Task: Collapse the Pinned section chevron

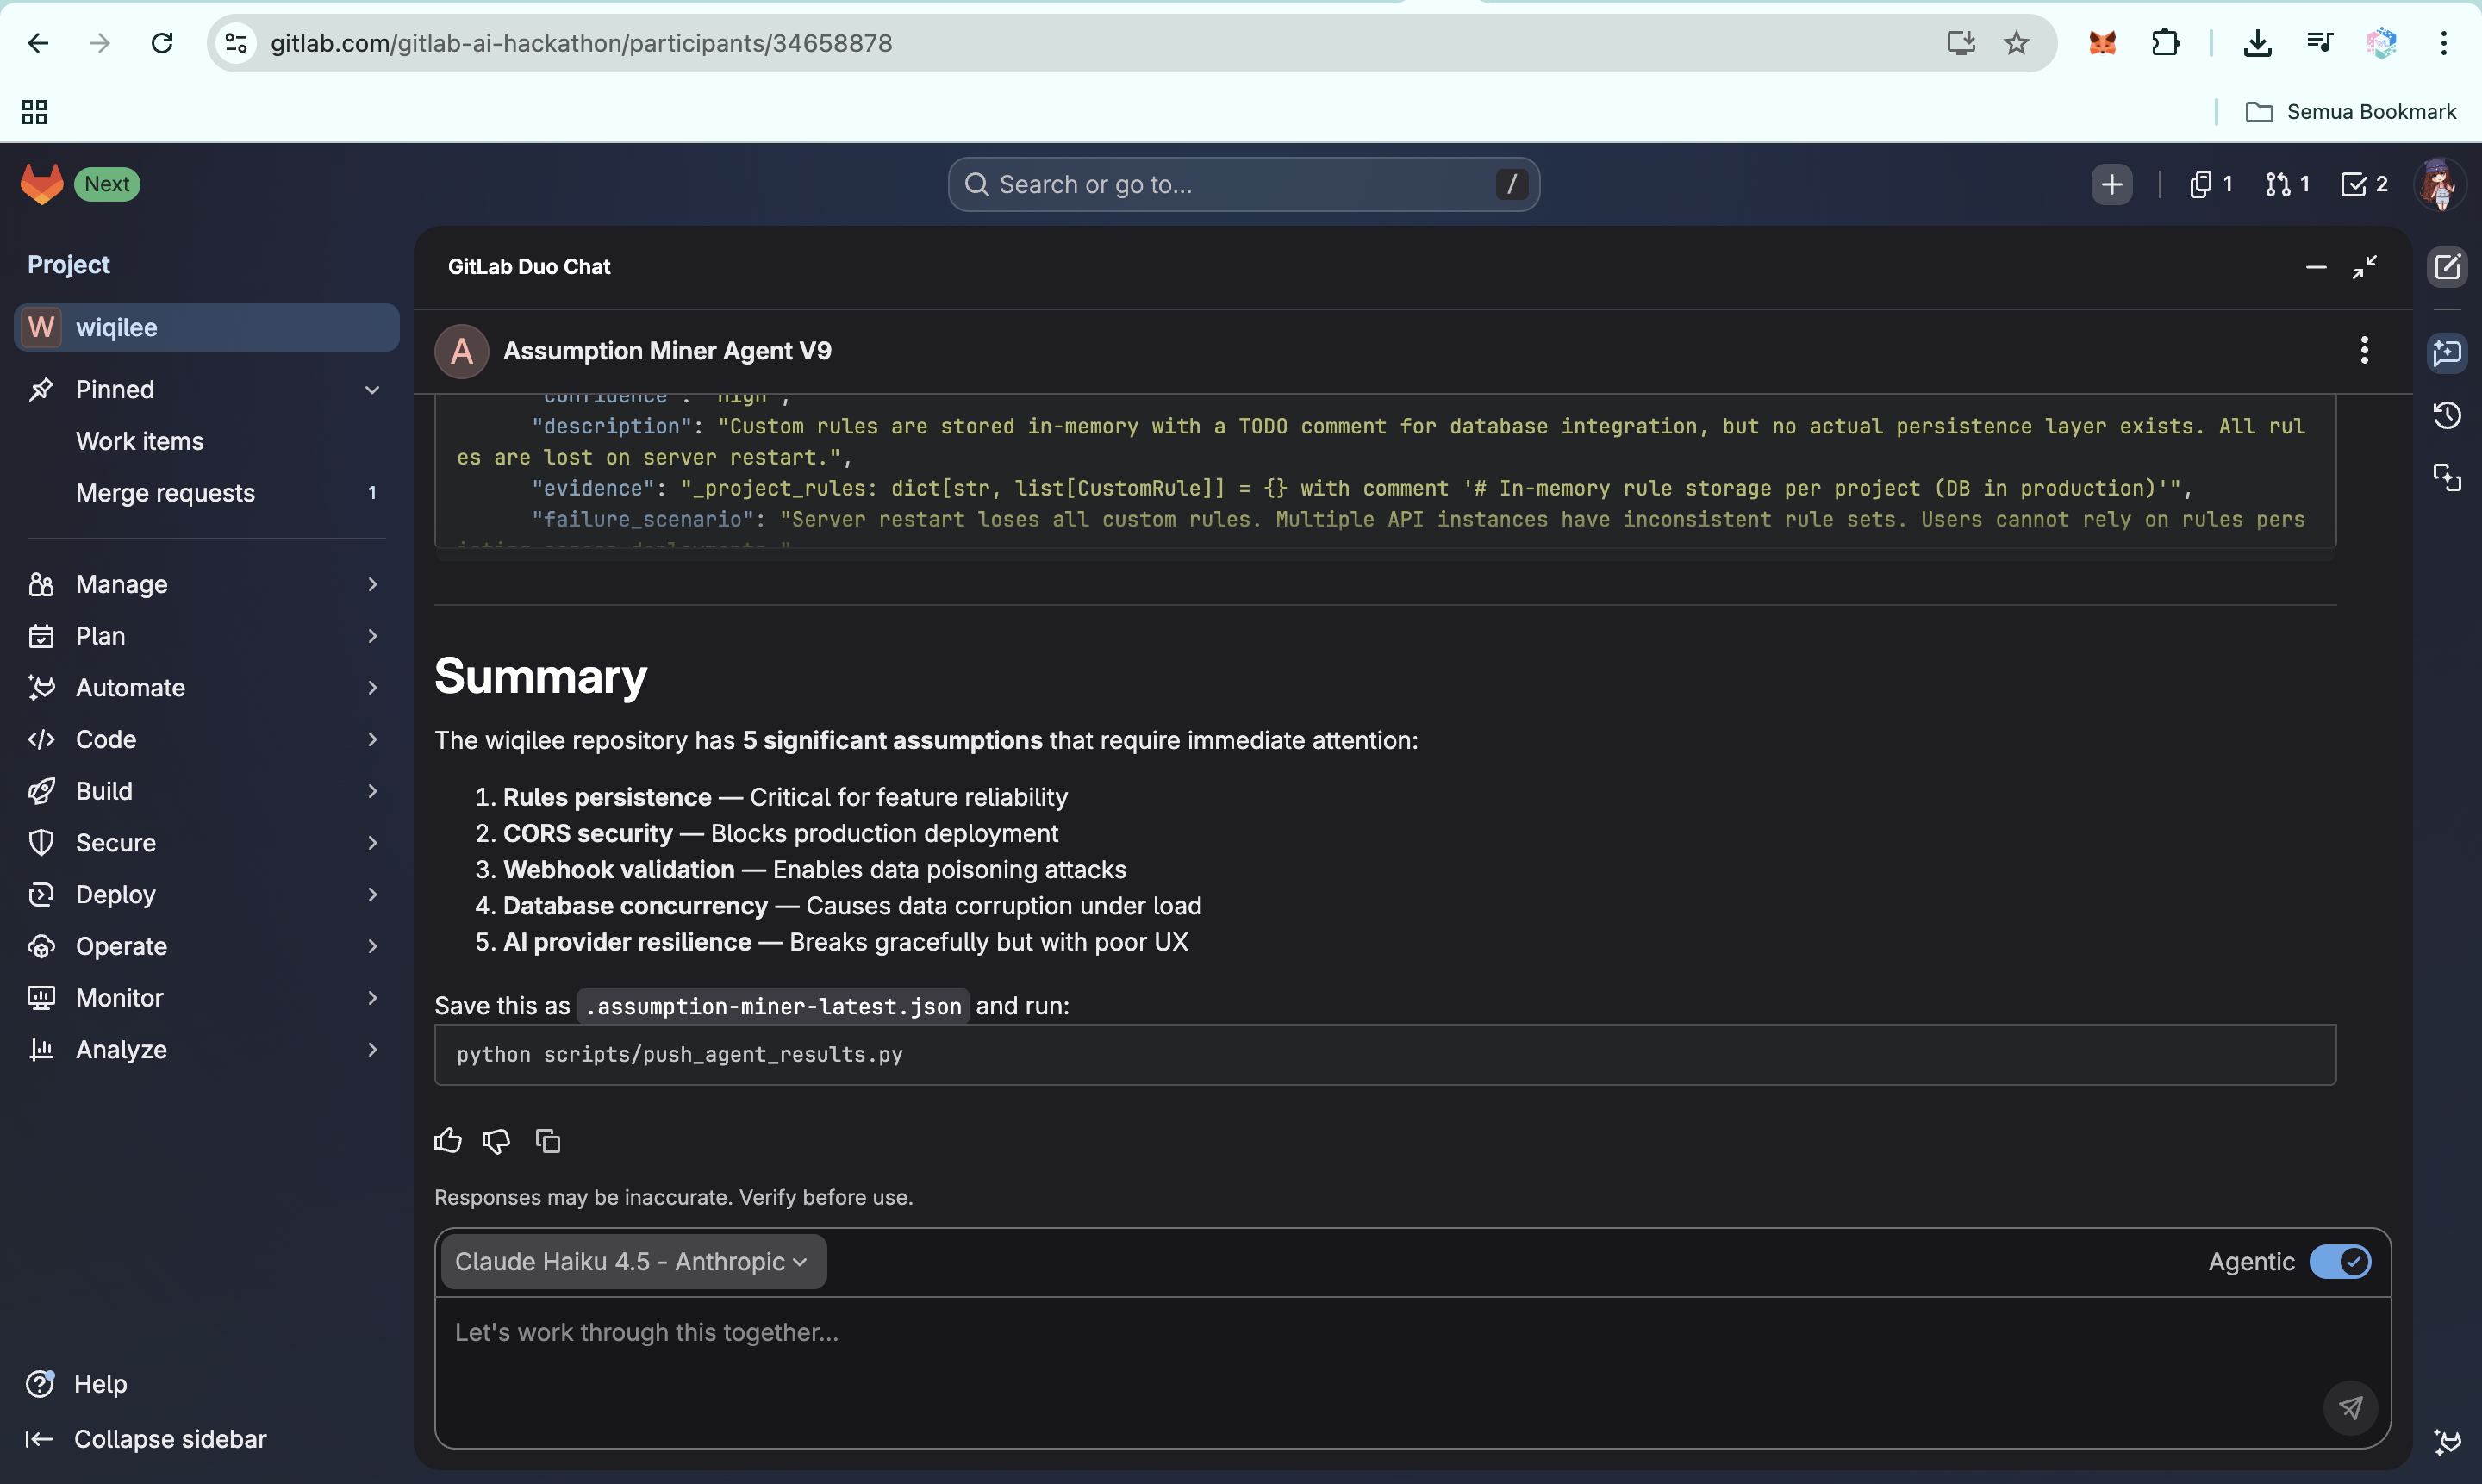Action: click(x=372, y=389)
